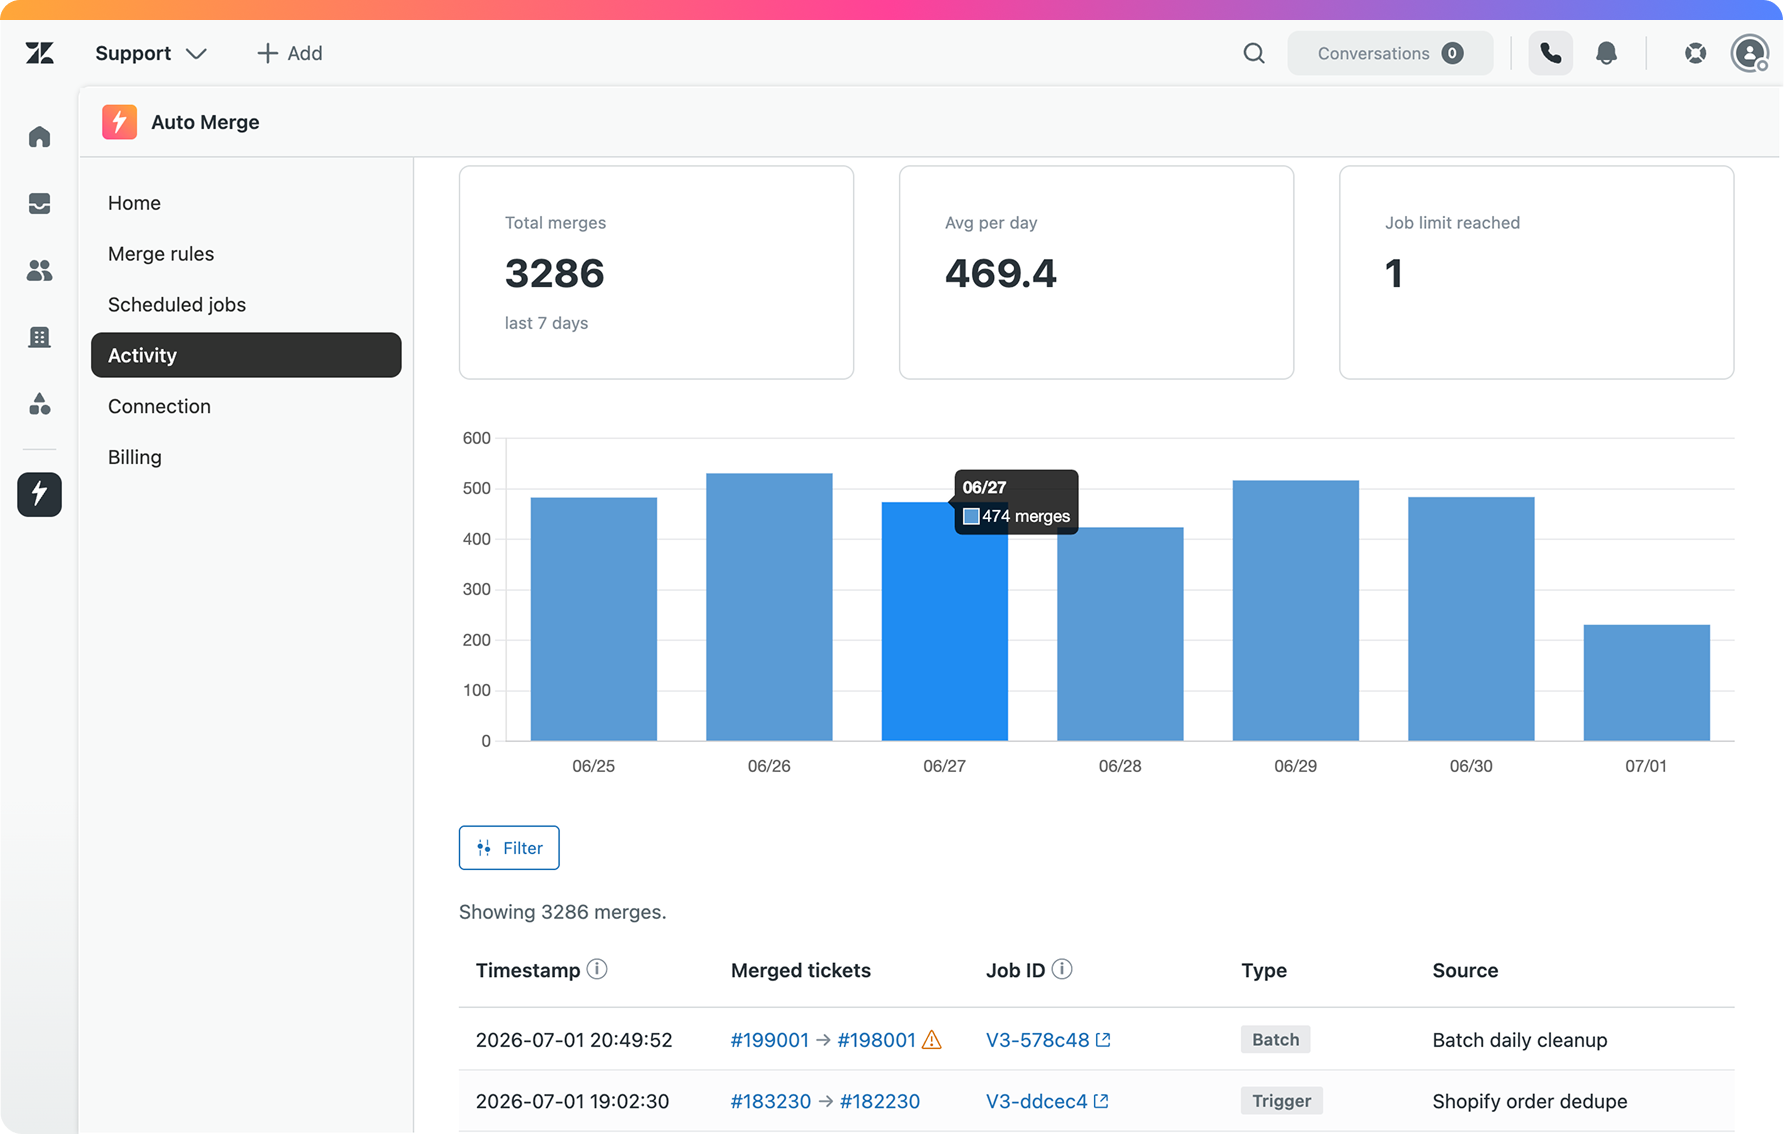This screenshot has width=1784, height=1134.
Task: Click the warning icon beside #198001
Action: pyautogui.click(x=932, y=1040)
